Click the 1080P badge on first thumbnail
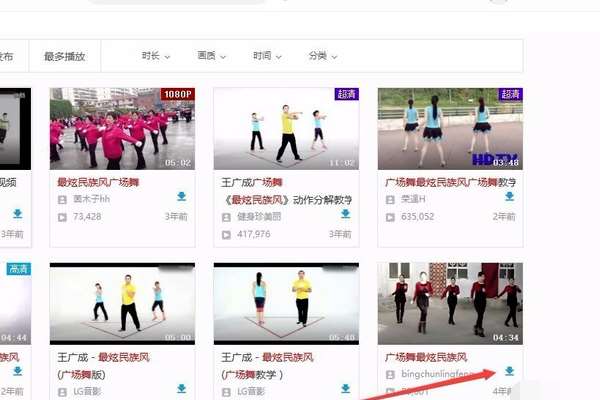 (x=178, y=94)
